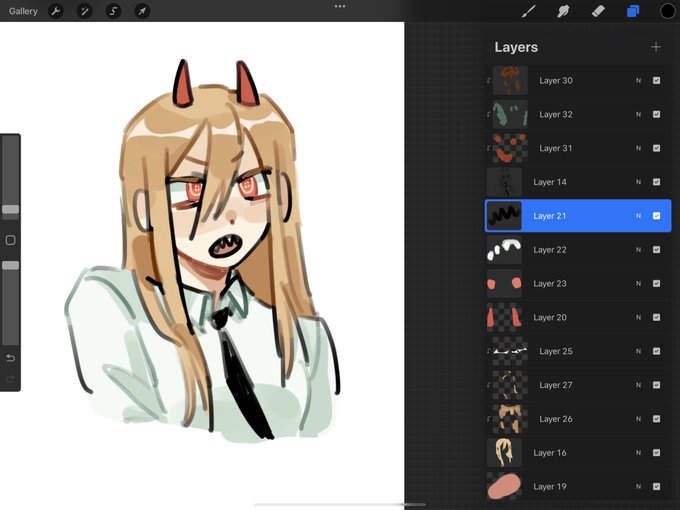Activate the Transform arrow tool
The height and width of the screenshot is (510, 680).
tap(142, 11)
